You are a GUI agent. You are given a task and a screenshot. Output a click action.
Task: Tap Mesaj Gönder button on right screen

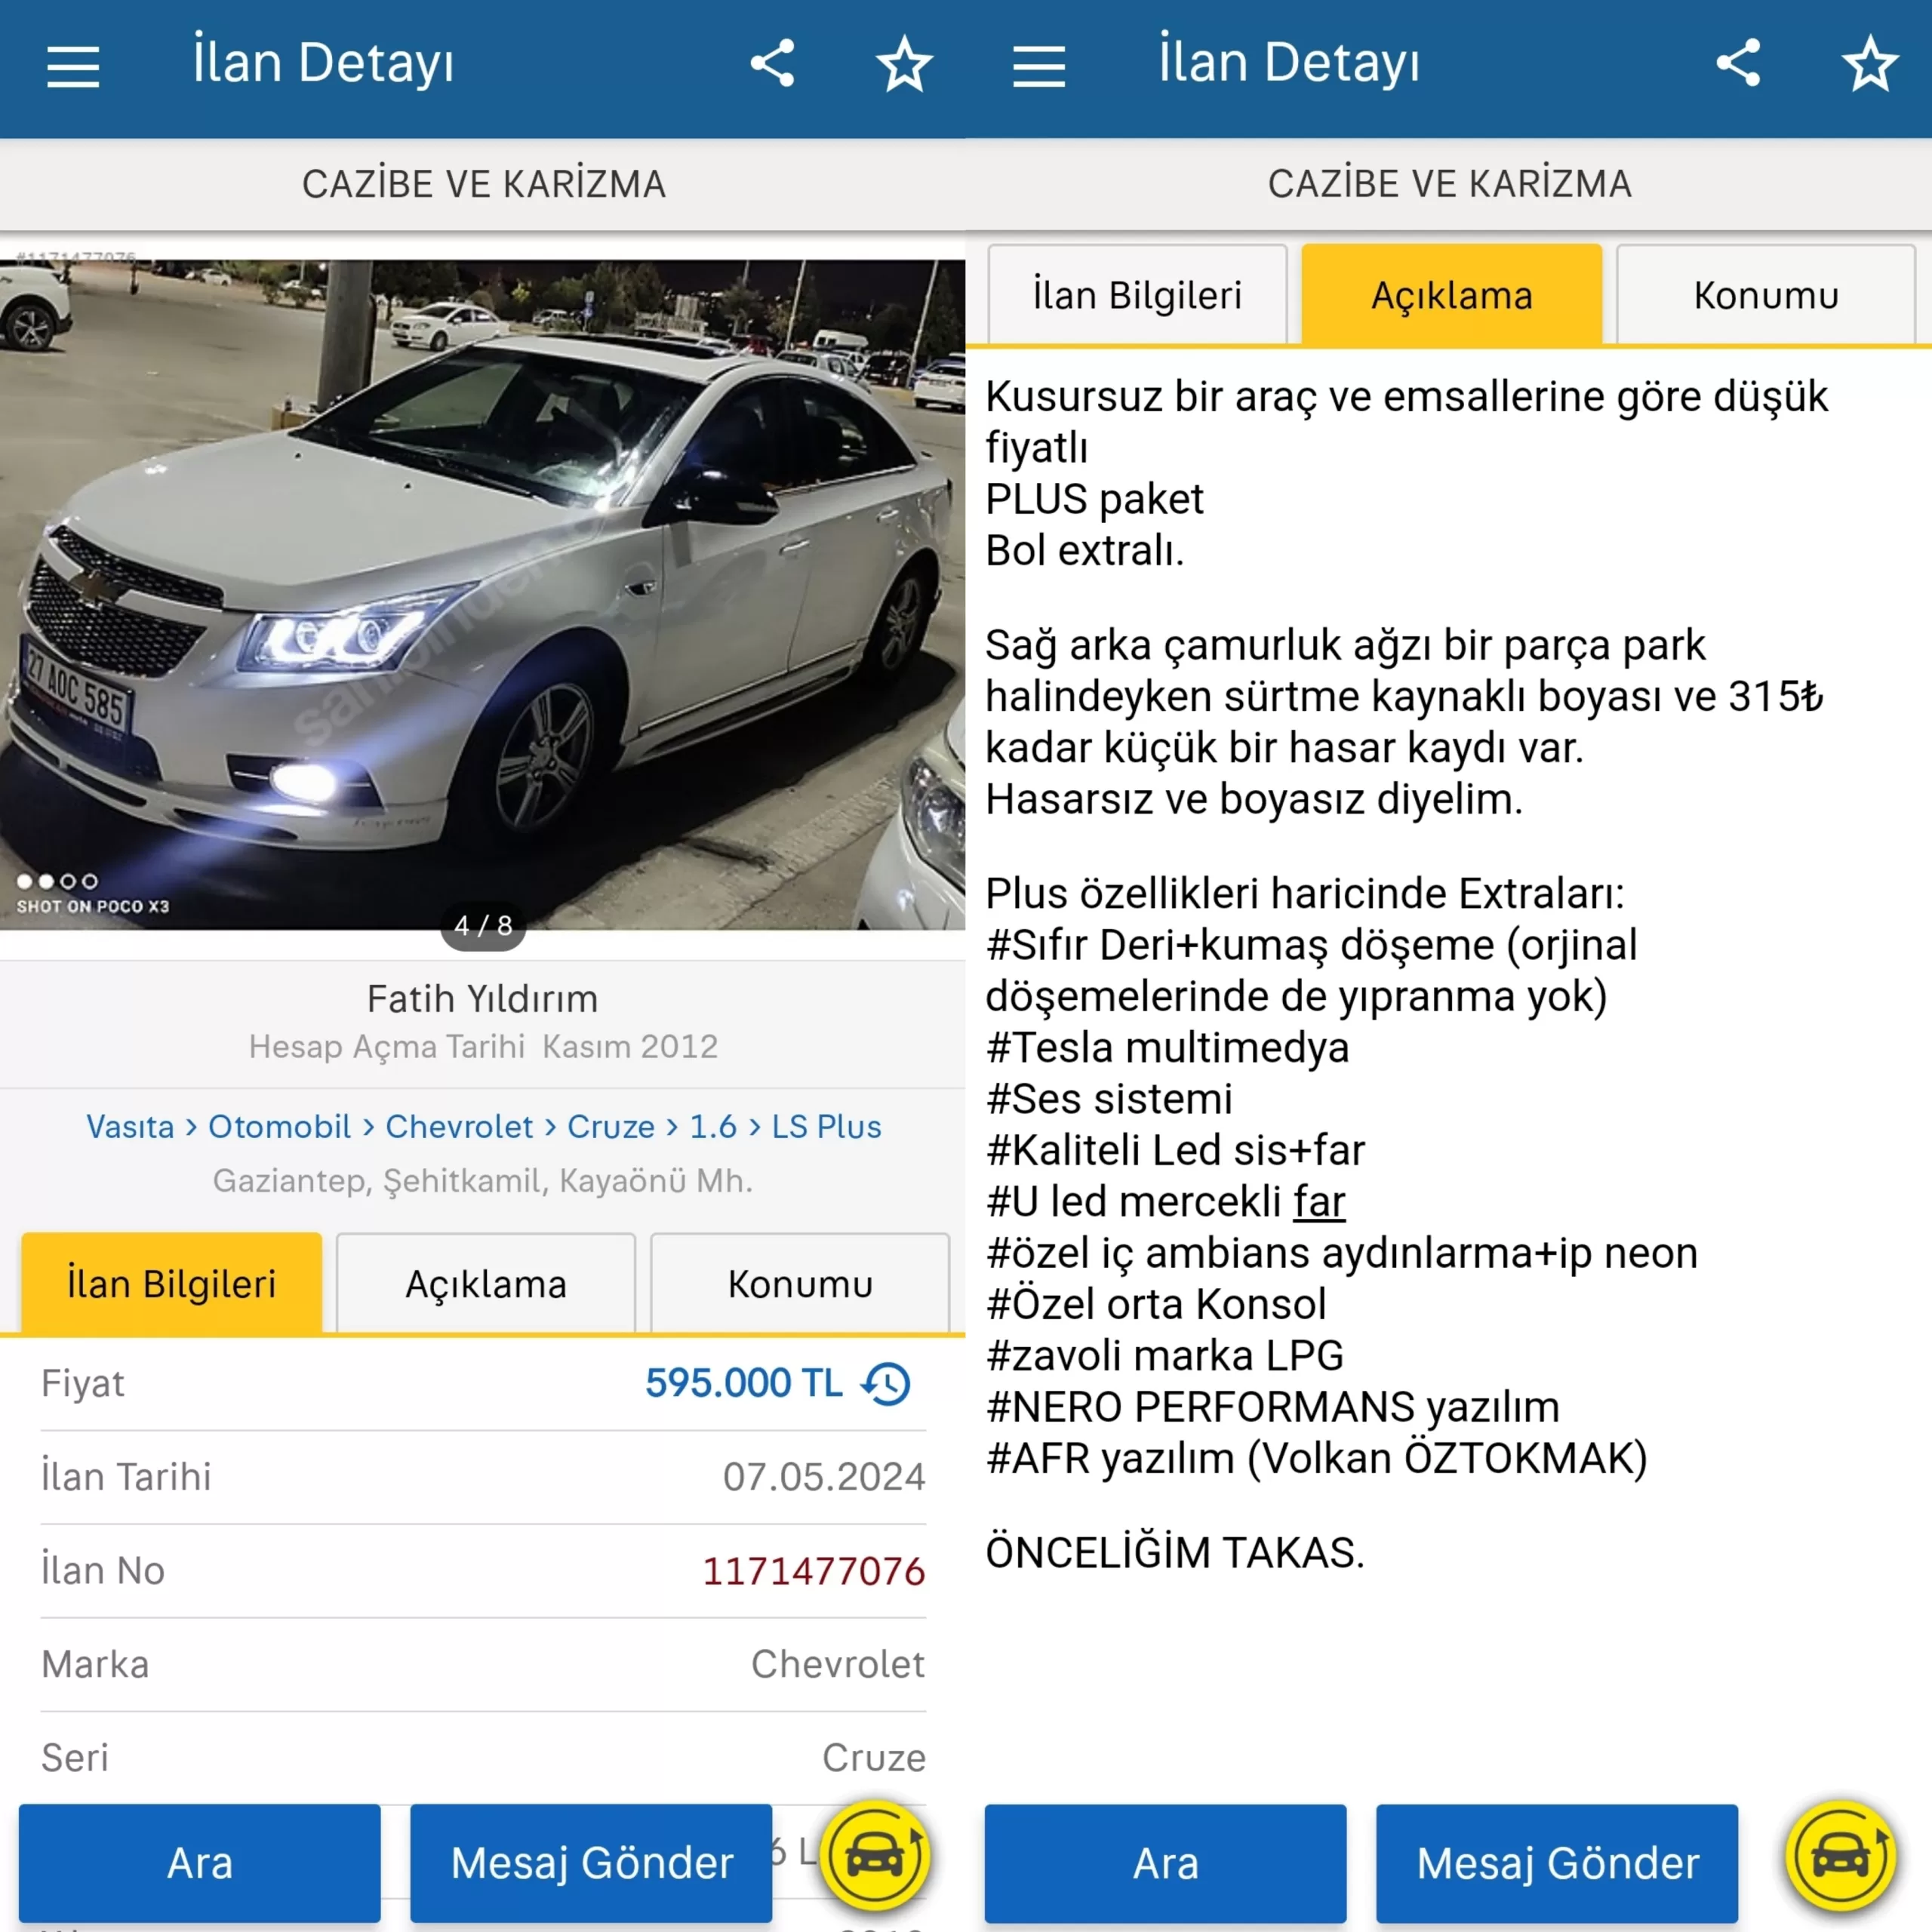pos(1557,1863)
